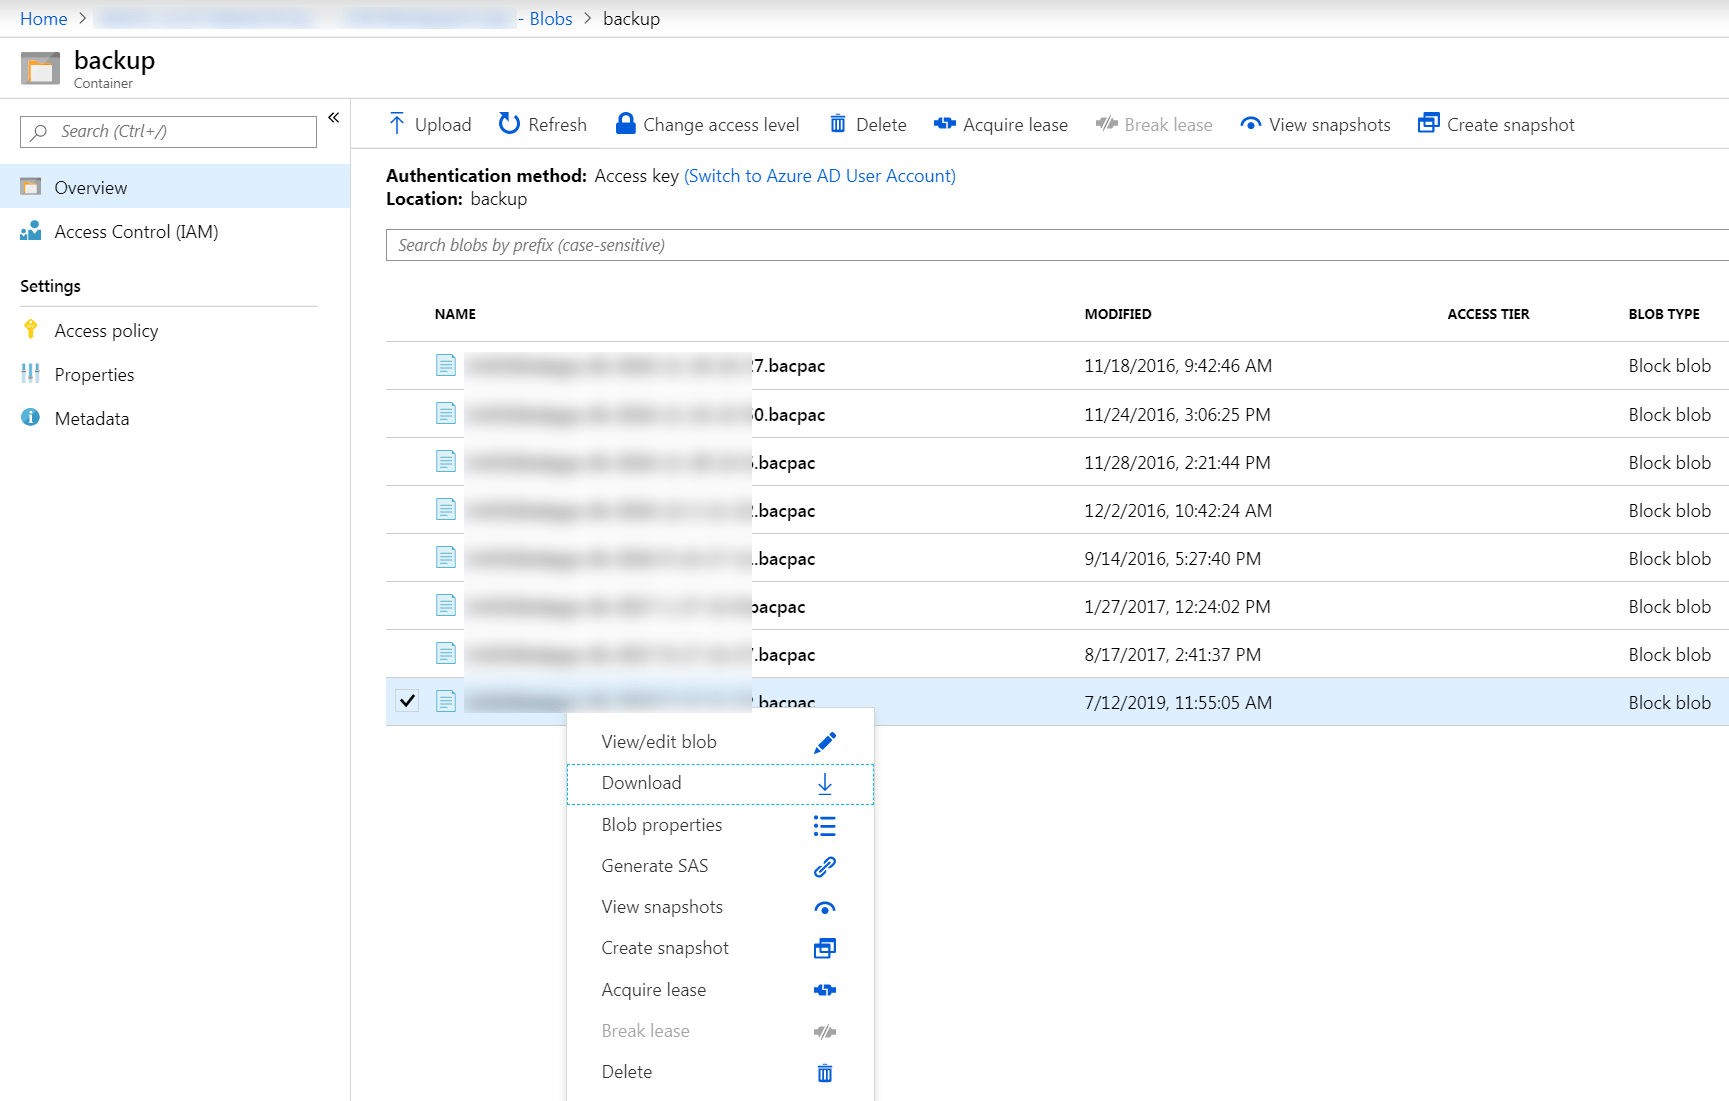Image resolution: width=1729 pixels, height=1101 pixels.
Task: Uncheck the selected 7/12/2019 blob checkbox
Action: [x=407, y=701]
